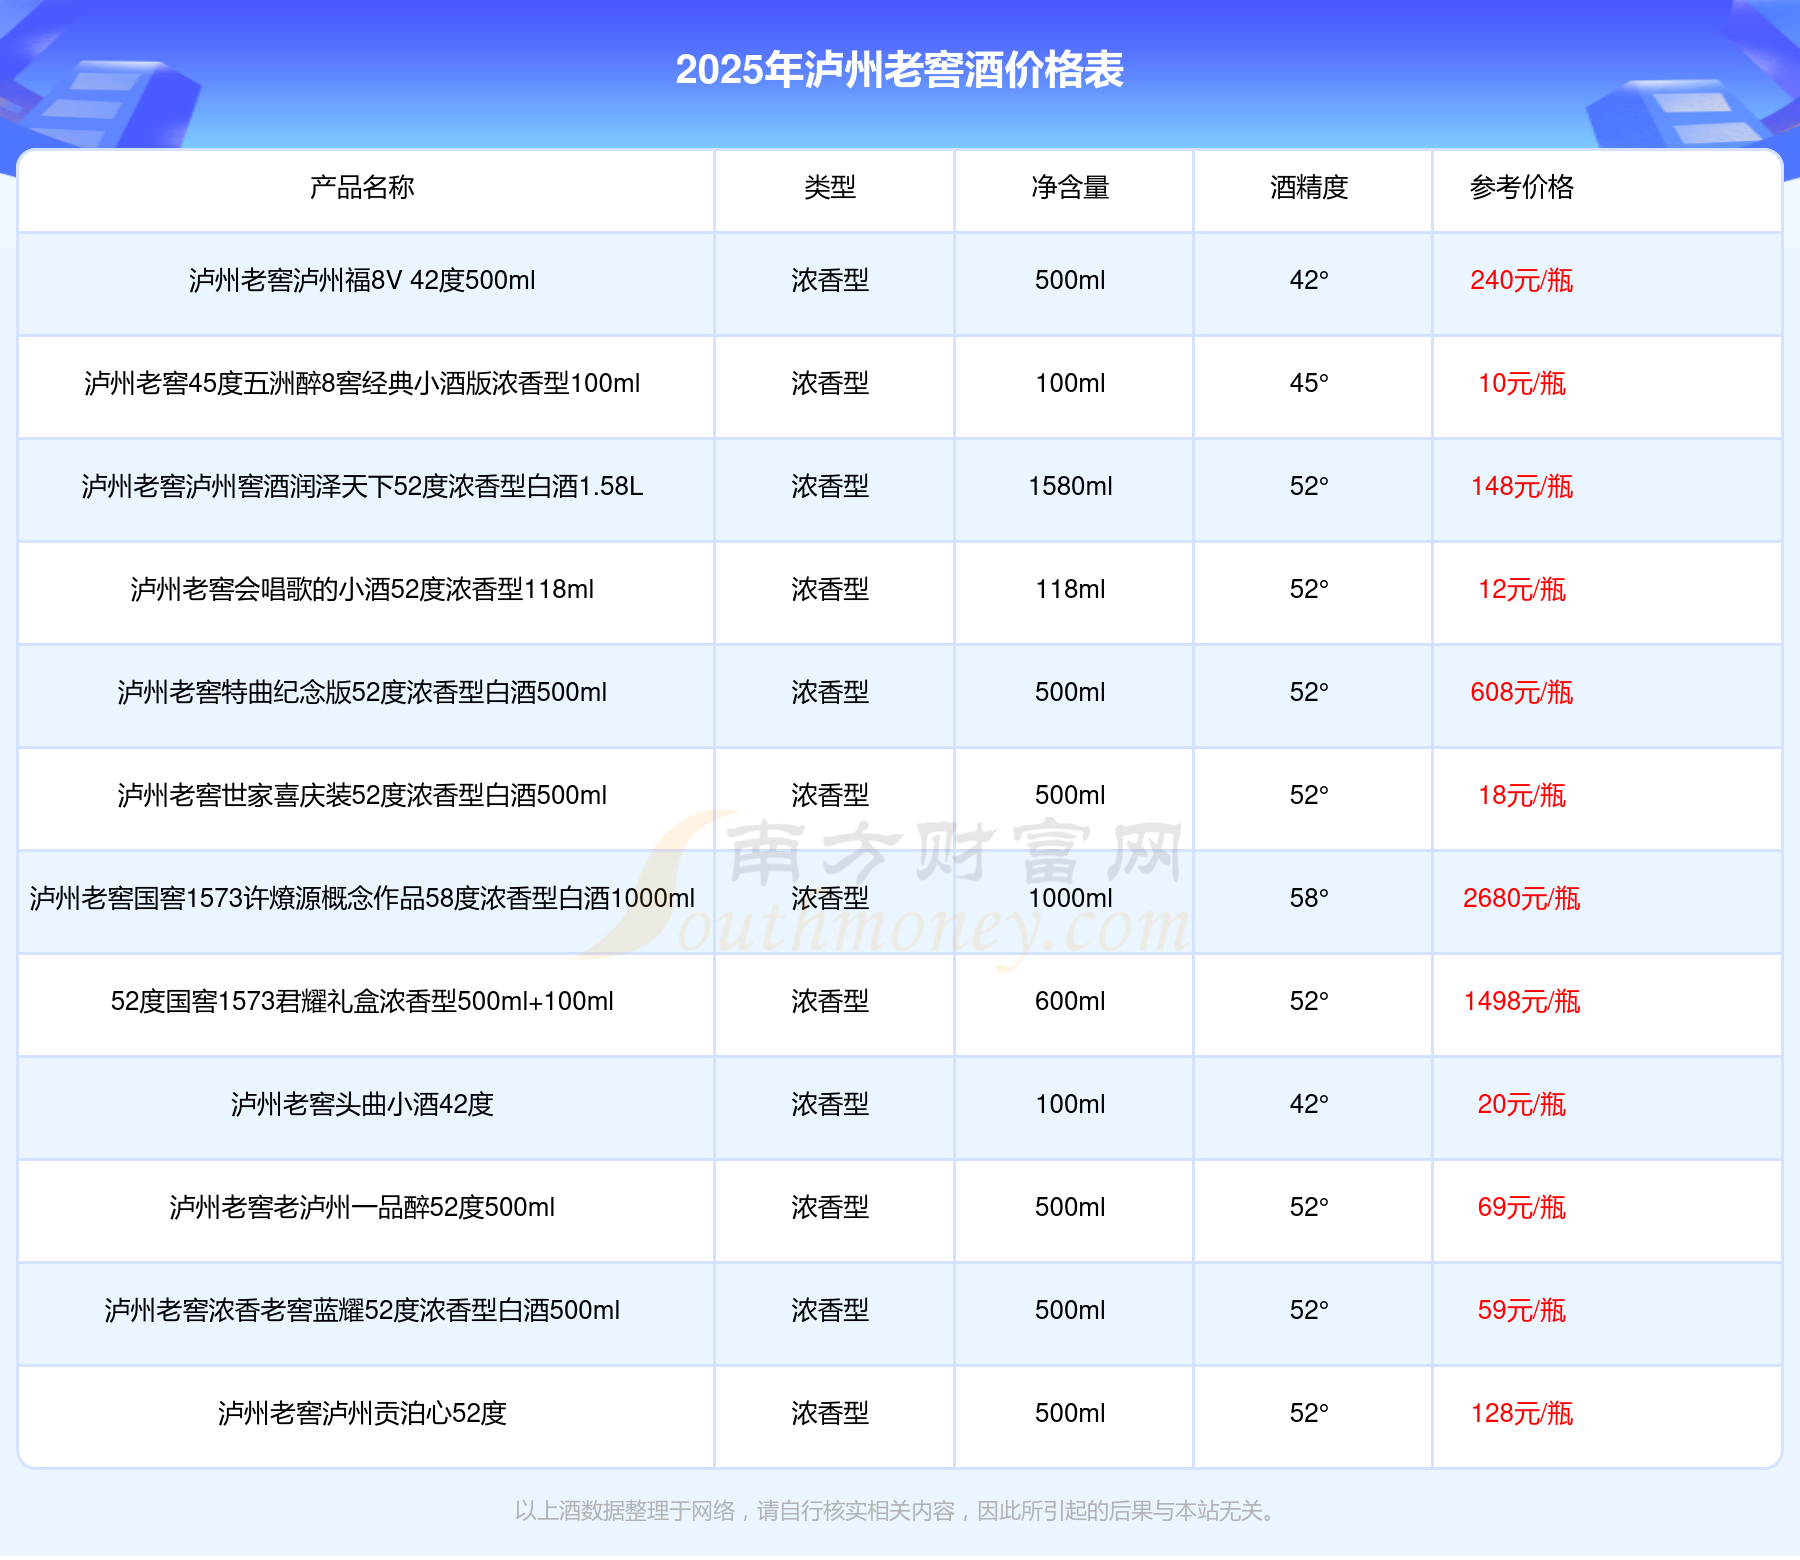The image size is (1800, 1560).
Task: Click the title "2025年泸州老窖酒价格表"
Action: pyautogui.click(x=899, y=70)
